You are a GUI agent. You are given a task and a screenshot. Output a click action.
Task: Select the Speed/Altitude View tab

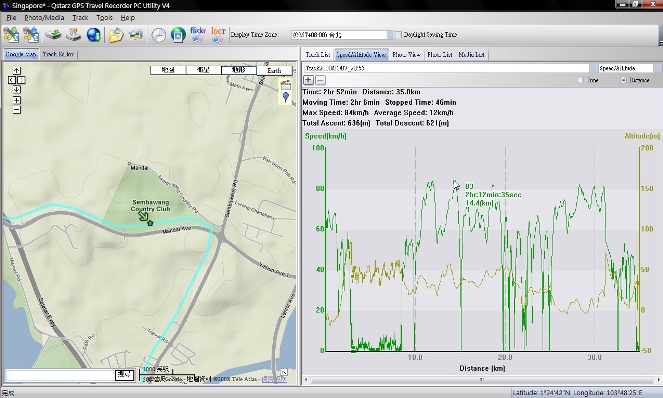pos(361,55)
